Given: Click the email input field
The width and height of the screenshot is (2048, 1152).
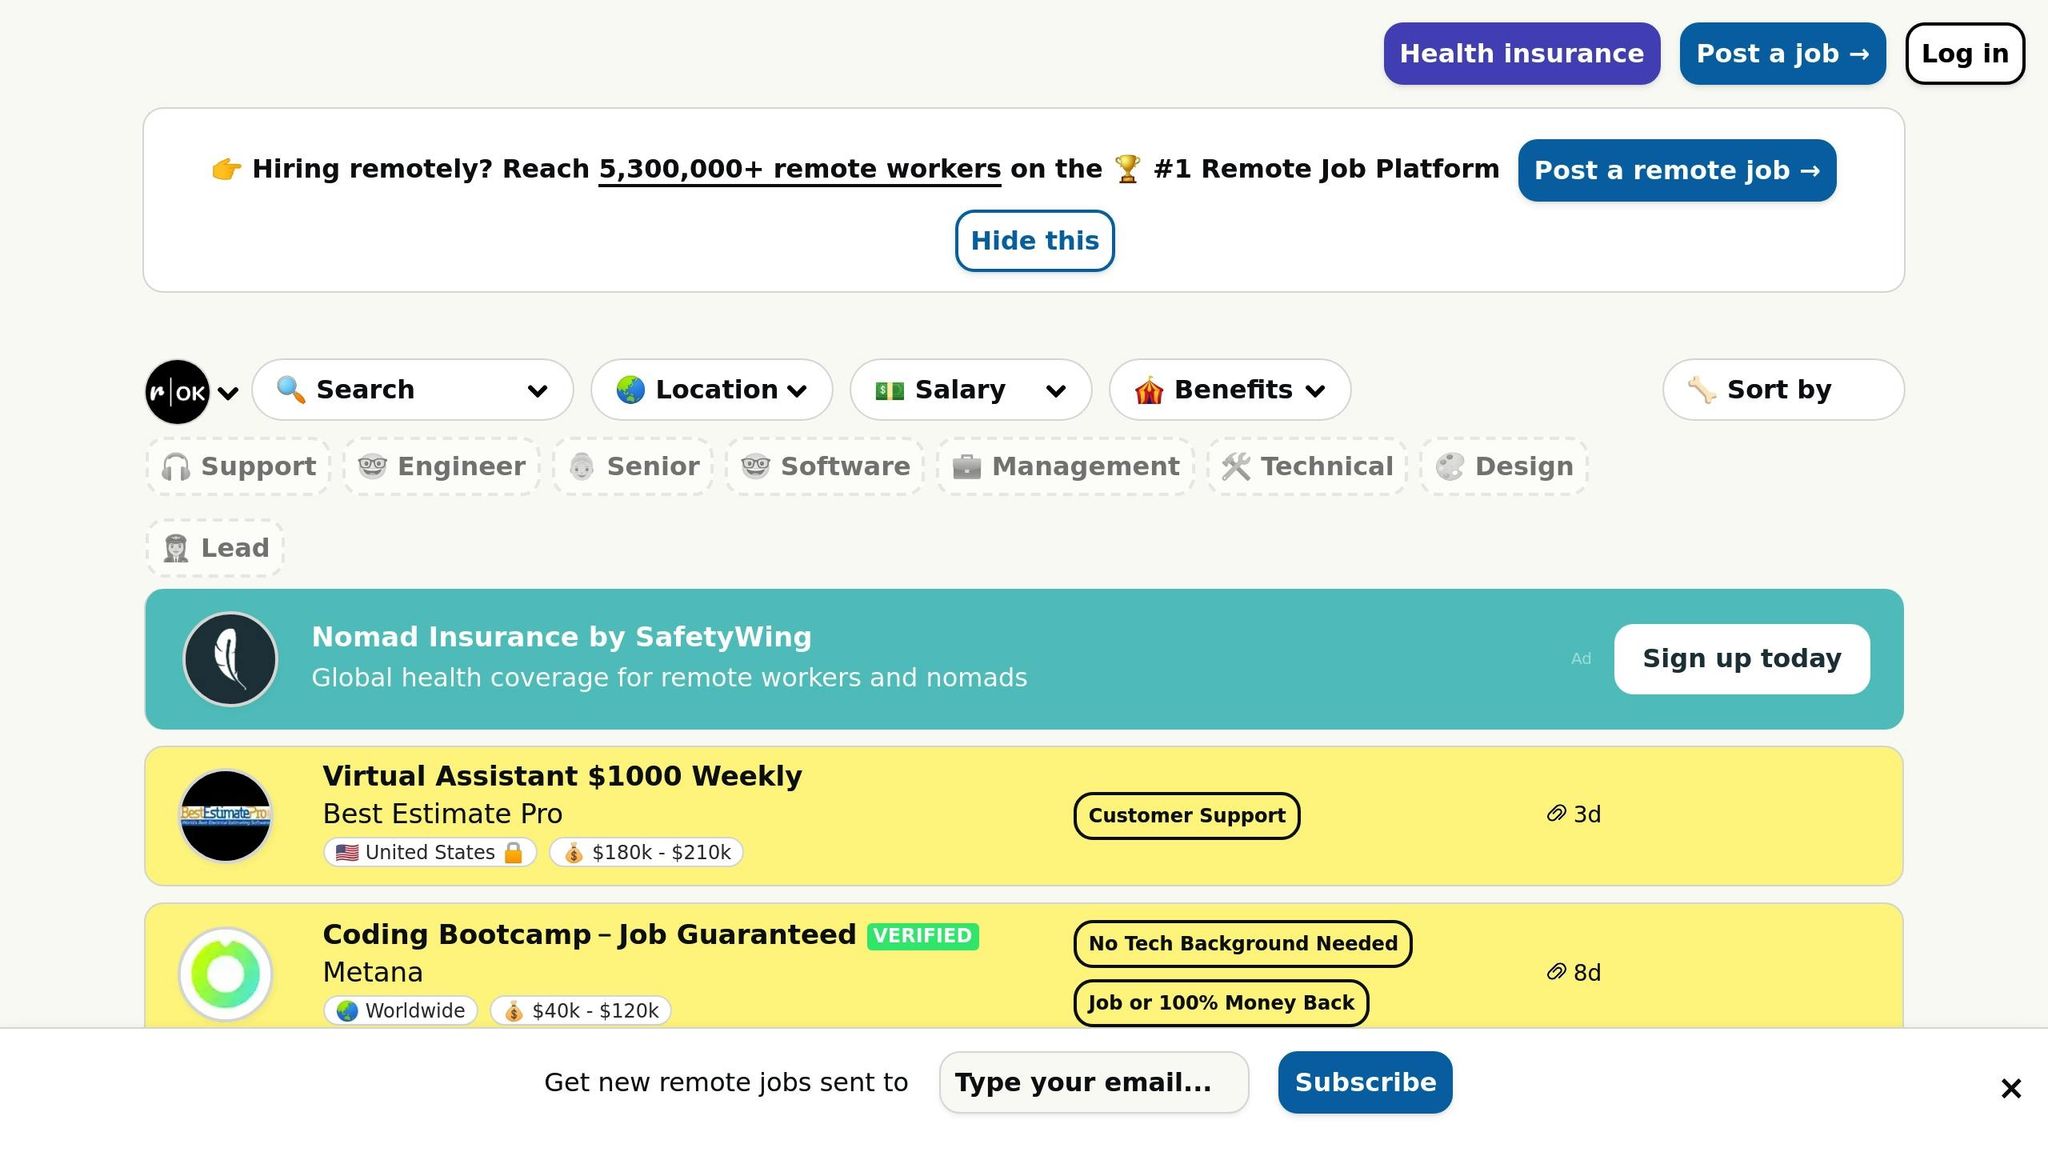Looking at the screenshot, I should (x=1093, y=1082).
